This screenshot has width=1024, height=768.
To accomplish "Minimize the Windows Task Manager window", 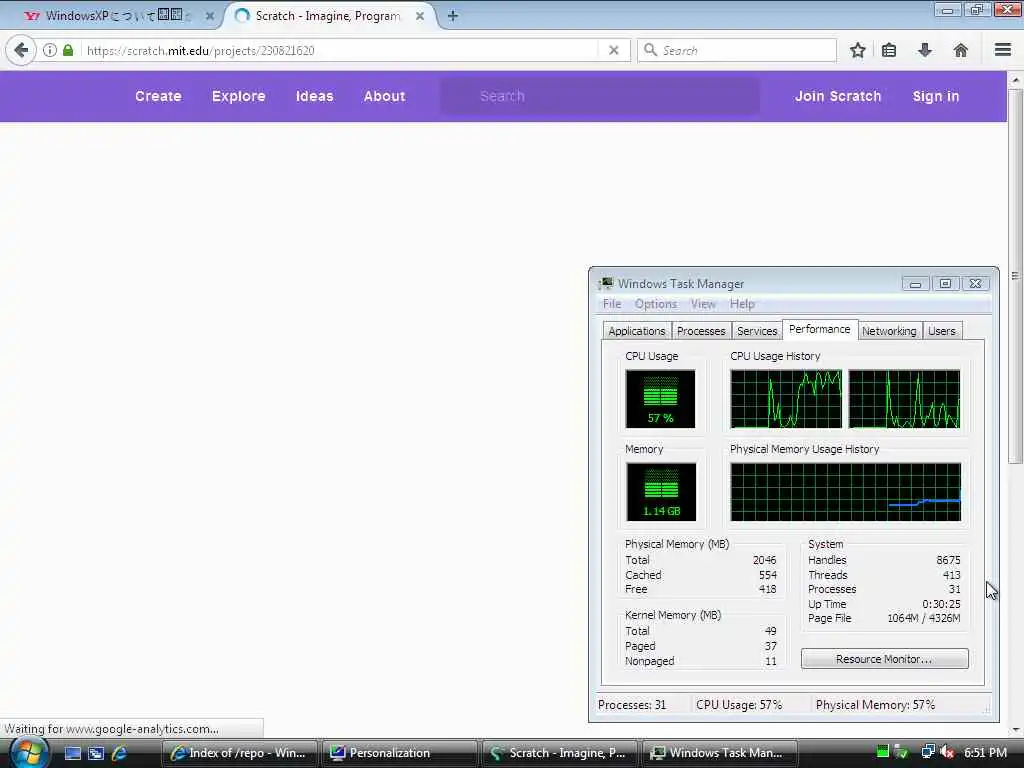I will [915, 283].
